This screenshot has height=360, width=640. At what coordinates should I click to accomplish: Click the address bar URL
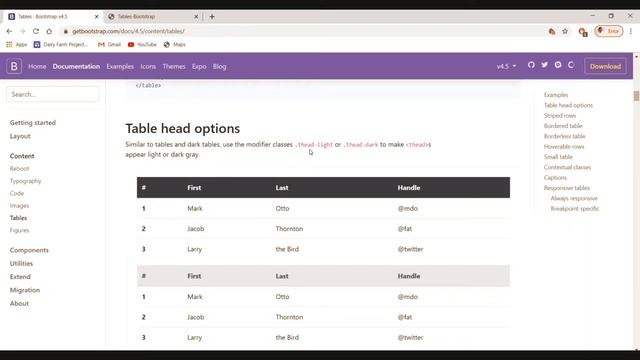pyautogui.click(x=128, y=31)
